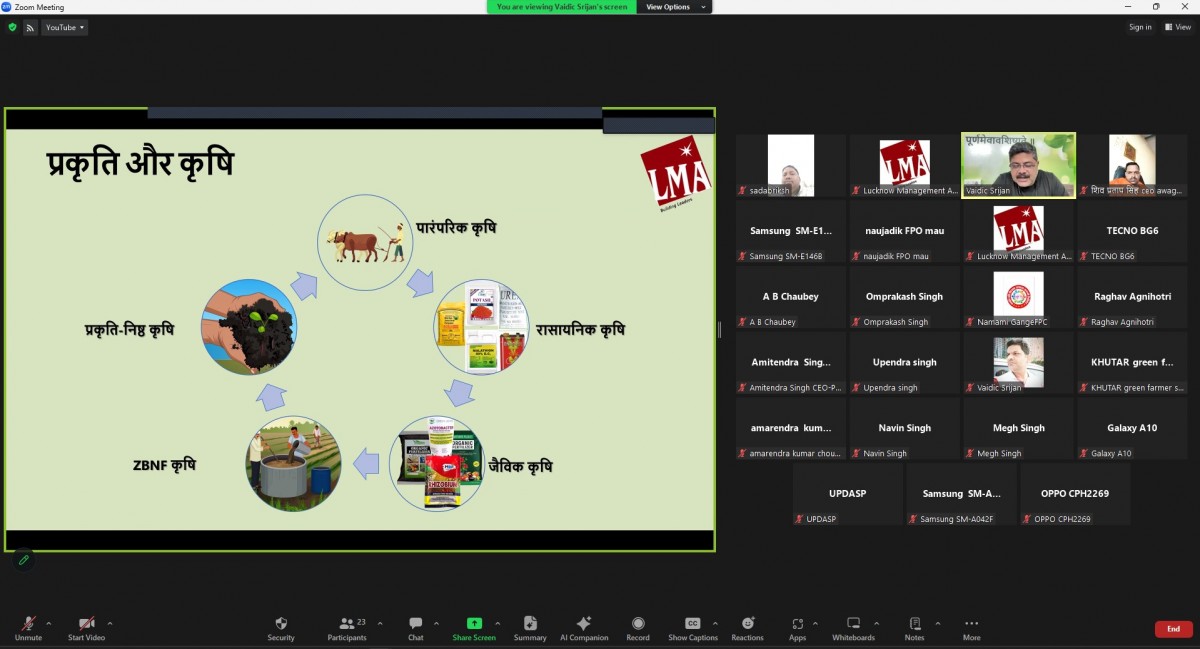Expand the arrow beside Share Screen
Screen dimensions: 1200x649
tap(497, 623)
